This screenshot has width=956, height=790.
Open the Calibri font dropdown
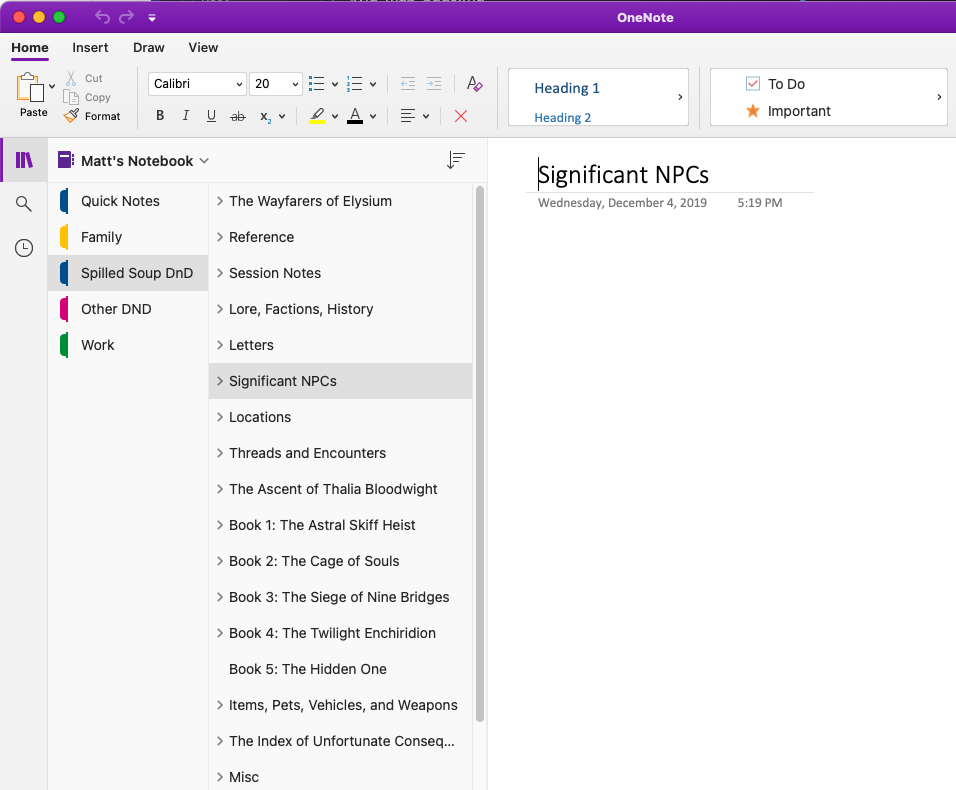click(x=196, y=83)
